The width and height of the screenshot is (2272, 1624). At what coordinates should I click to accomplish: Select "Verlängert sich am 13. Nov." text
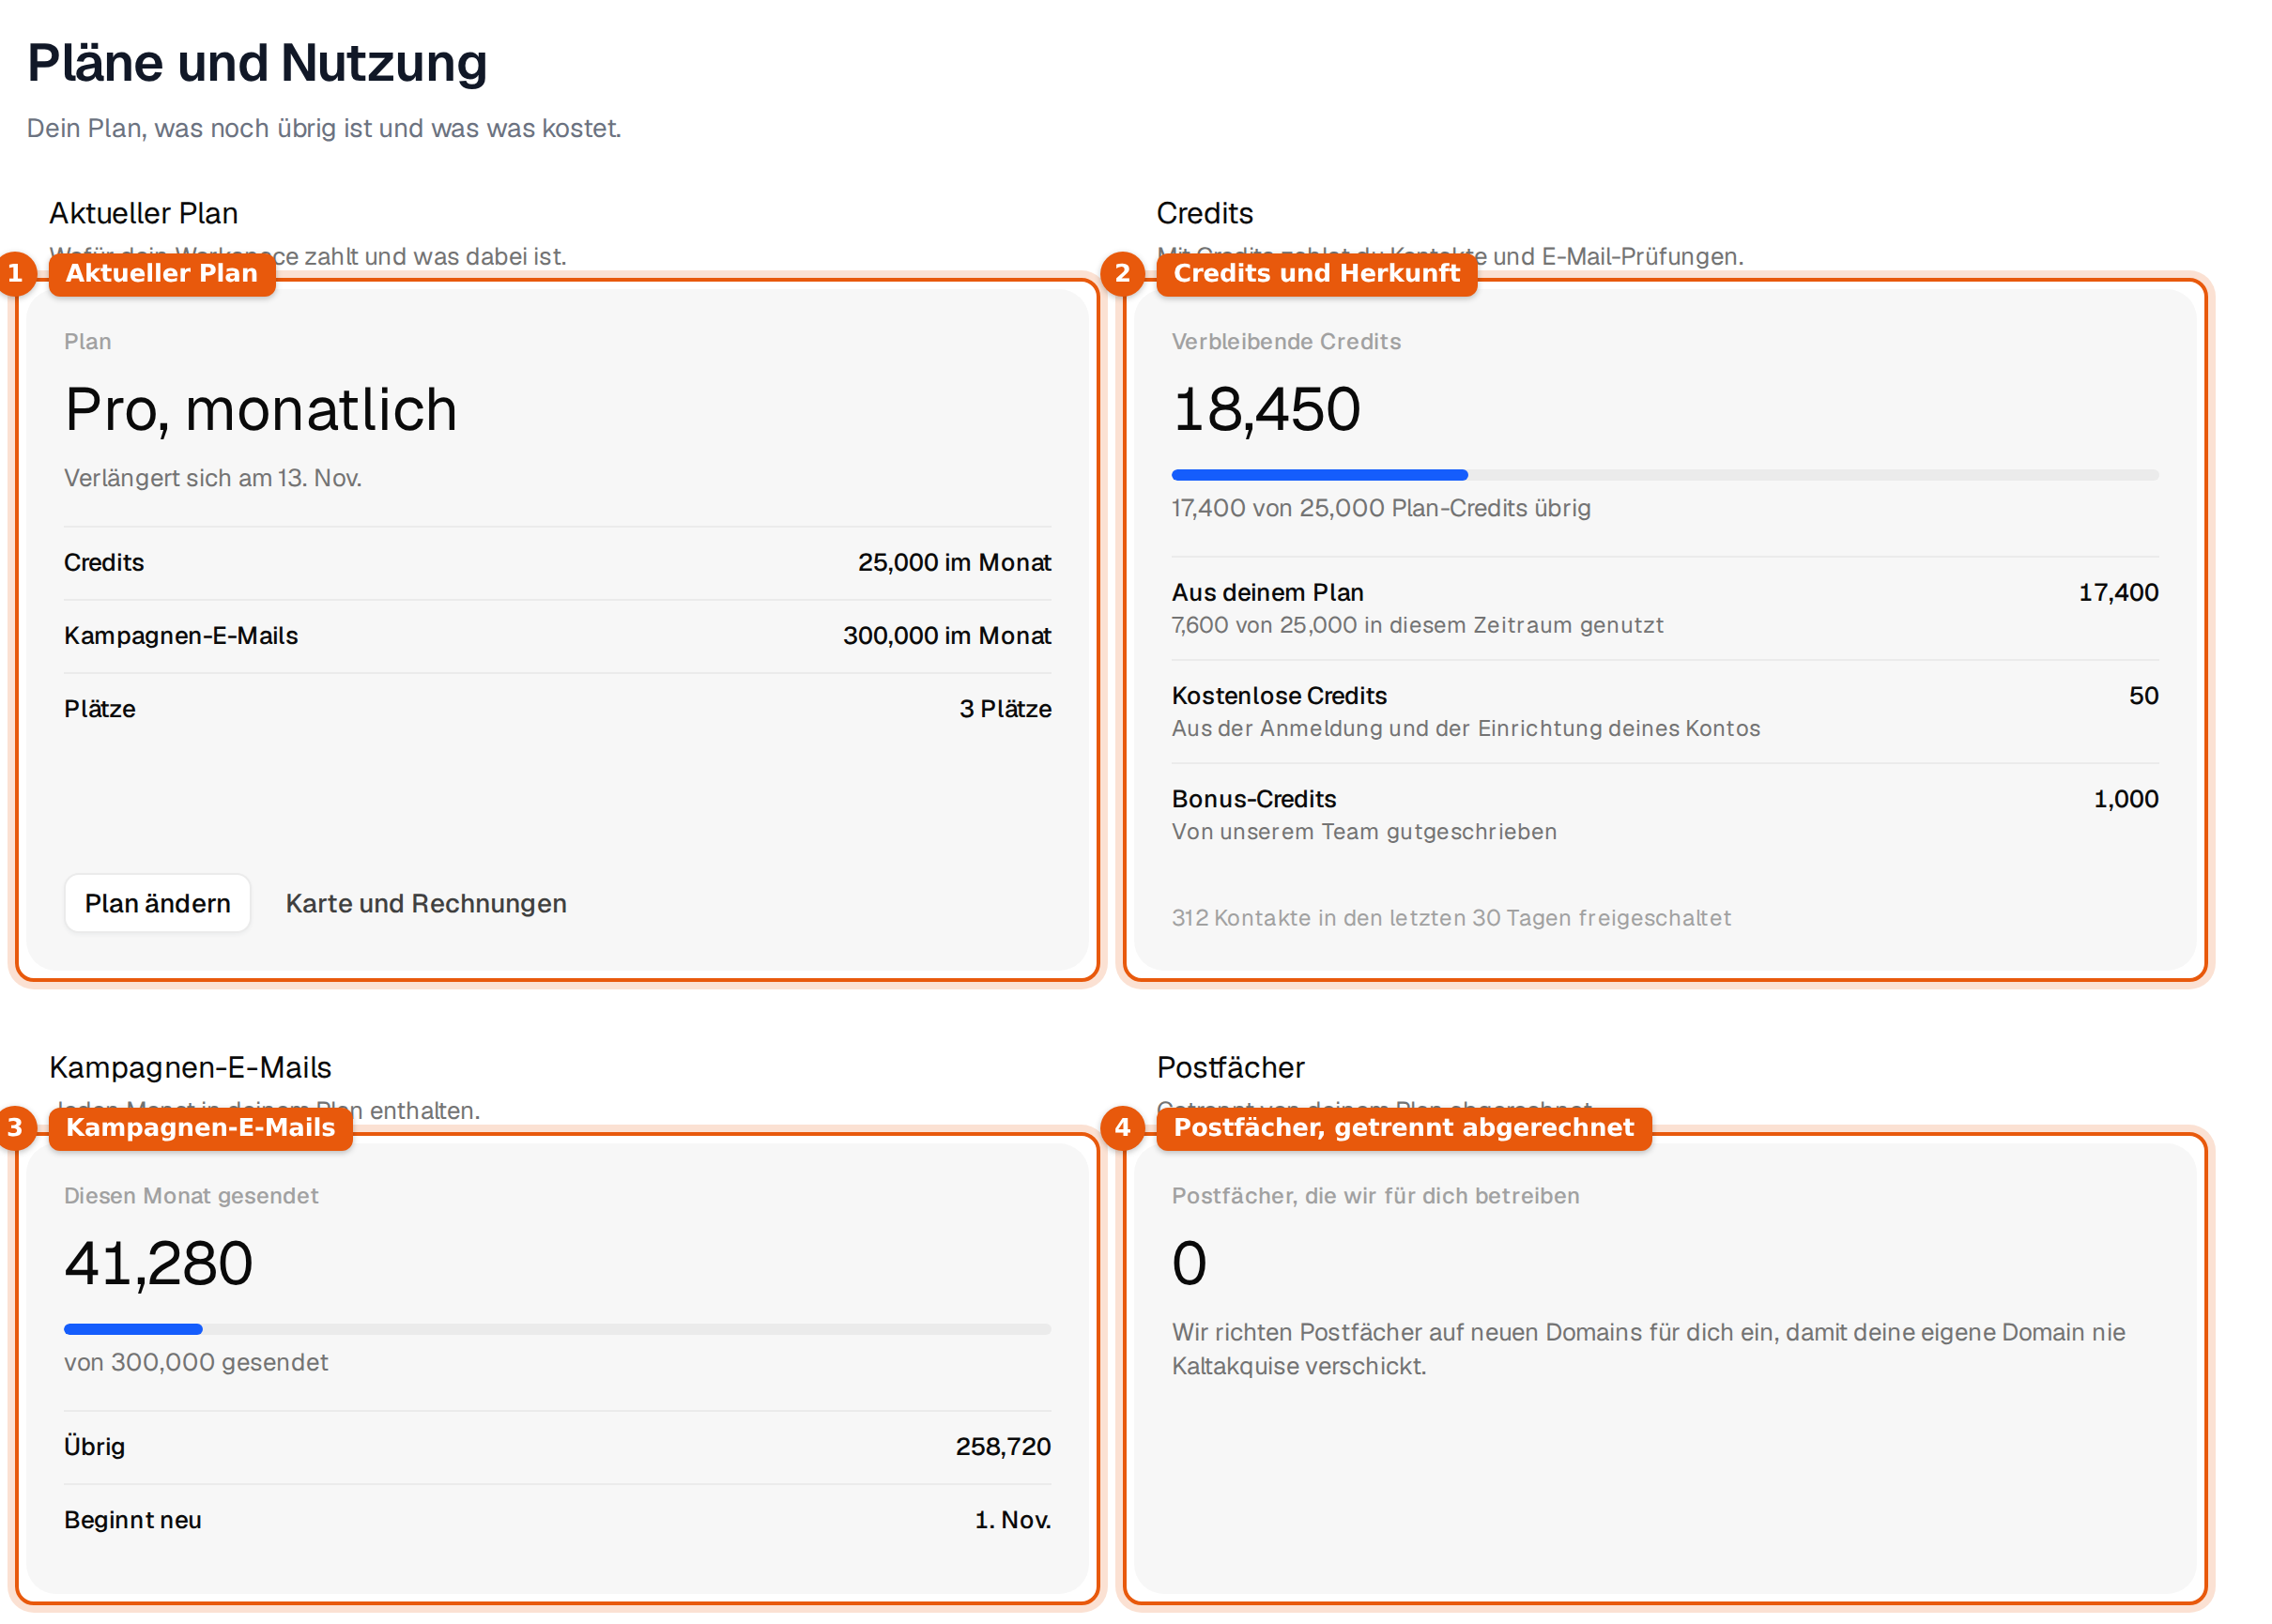213,478
